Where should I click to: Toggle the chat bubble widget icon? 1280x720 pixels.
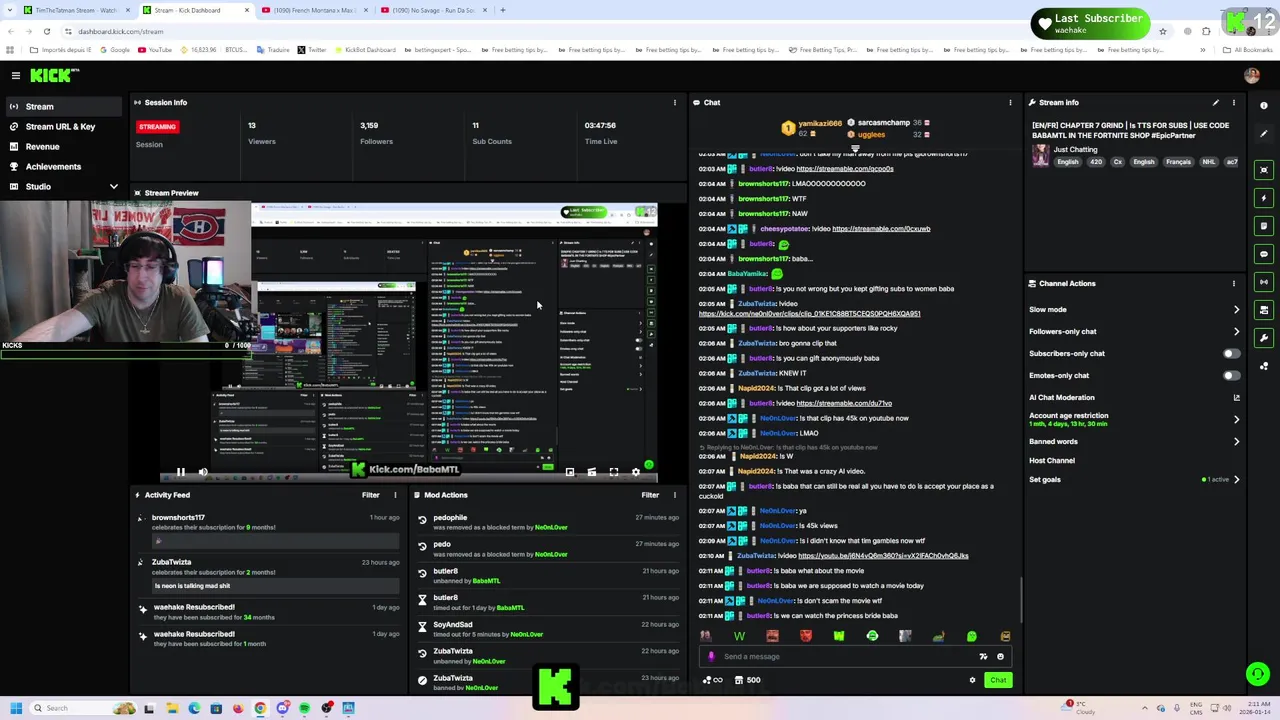tap(1264, 254)
